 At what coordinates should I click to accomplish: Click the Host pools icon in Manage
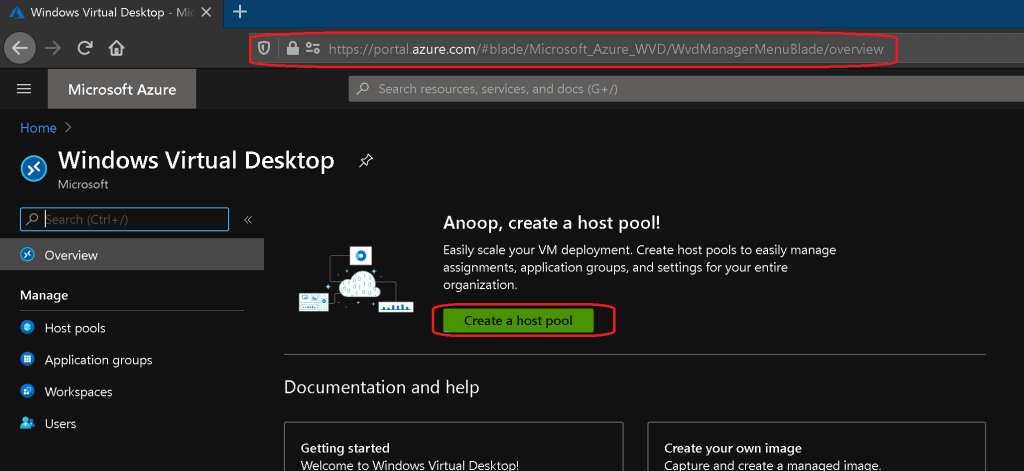tap(27, 327)
